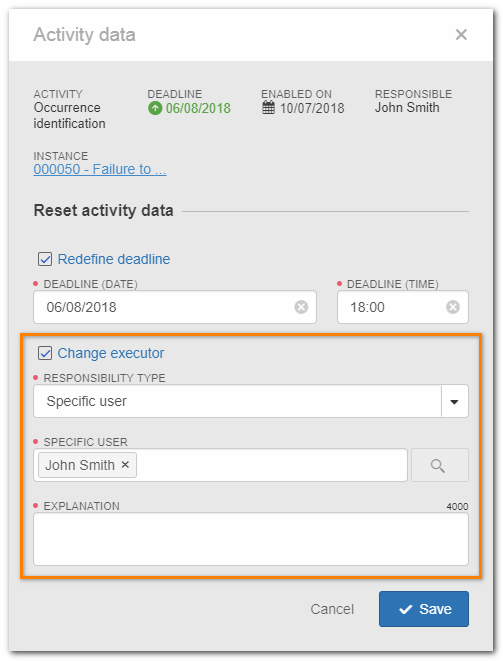Save the activity data changes

tap(424, 609)
